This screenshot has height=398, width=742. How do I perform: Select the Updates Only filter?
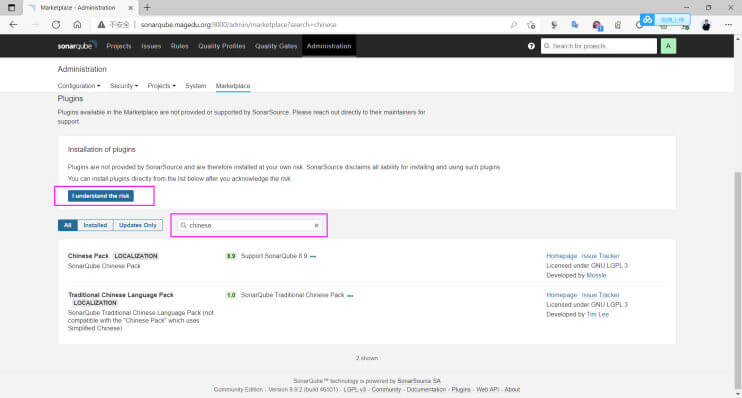point(138,225)
